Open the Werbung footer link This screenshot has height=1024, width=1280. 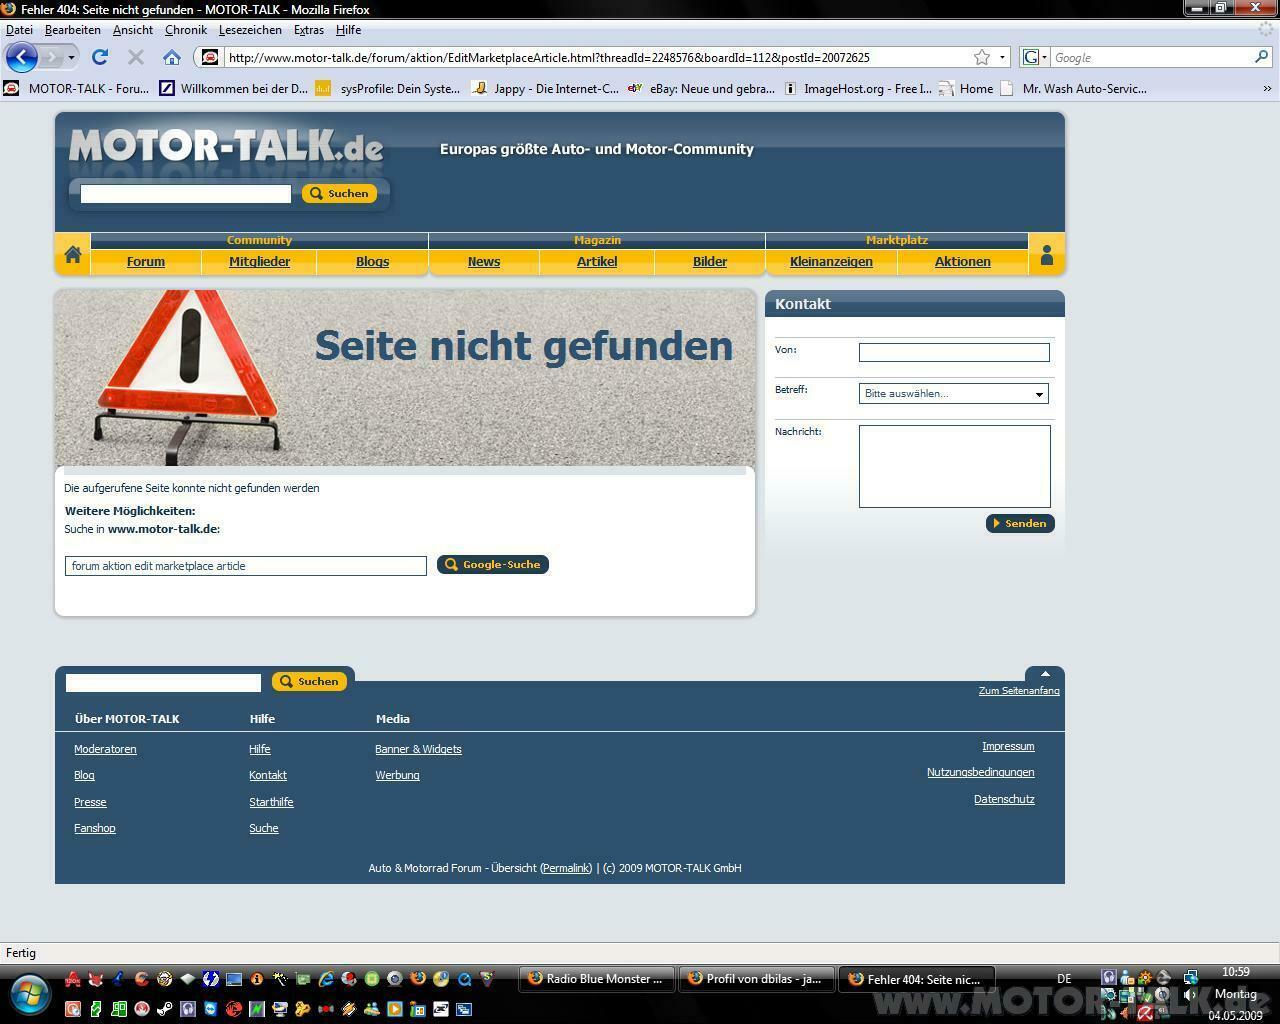click(x=397, y=775)
